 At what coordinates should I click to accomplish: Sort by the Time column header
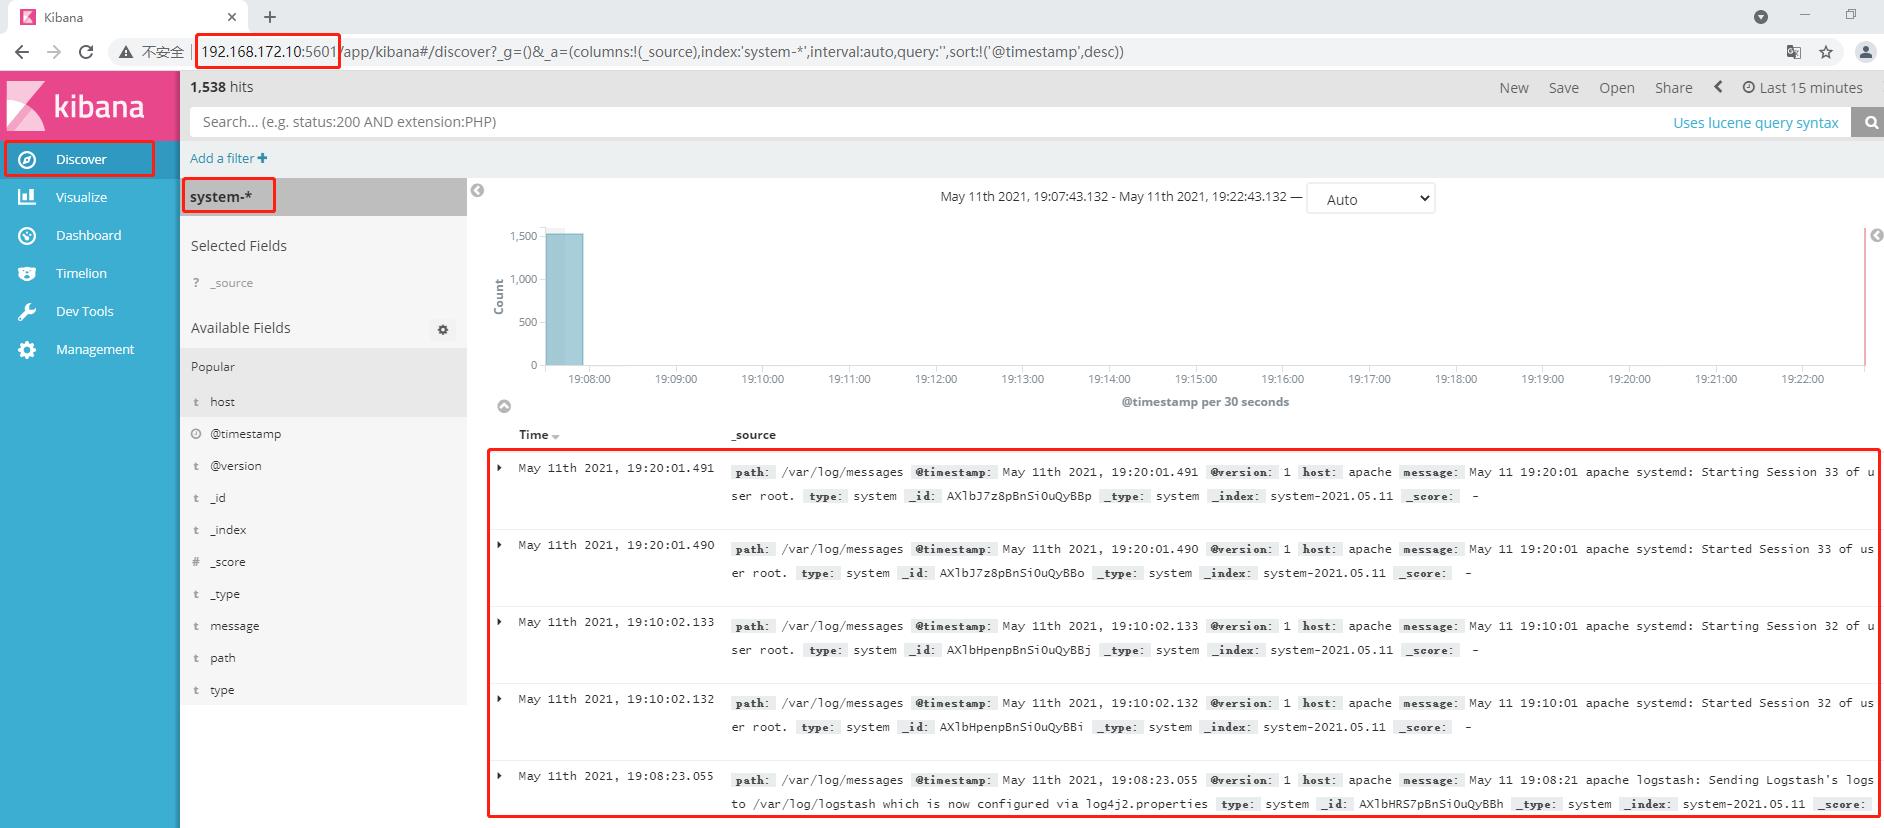click(x=538, y=435)
